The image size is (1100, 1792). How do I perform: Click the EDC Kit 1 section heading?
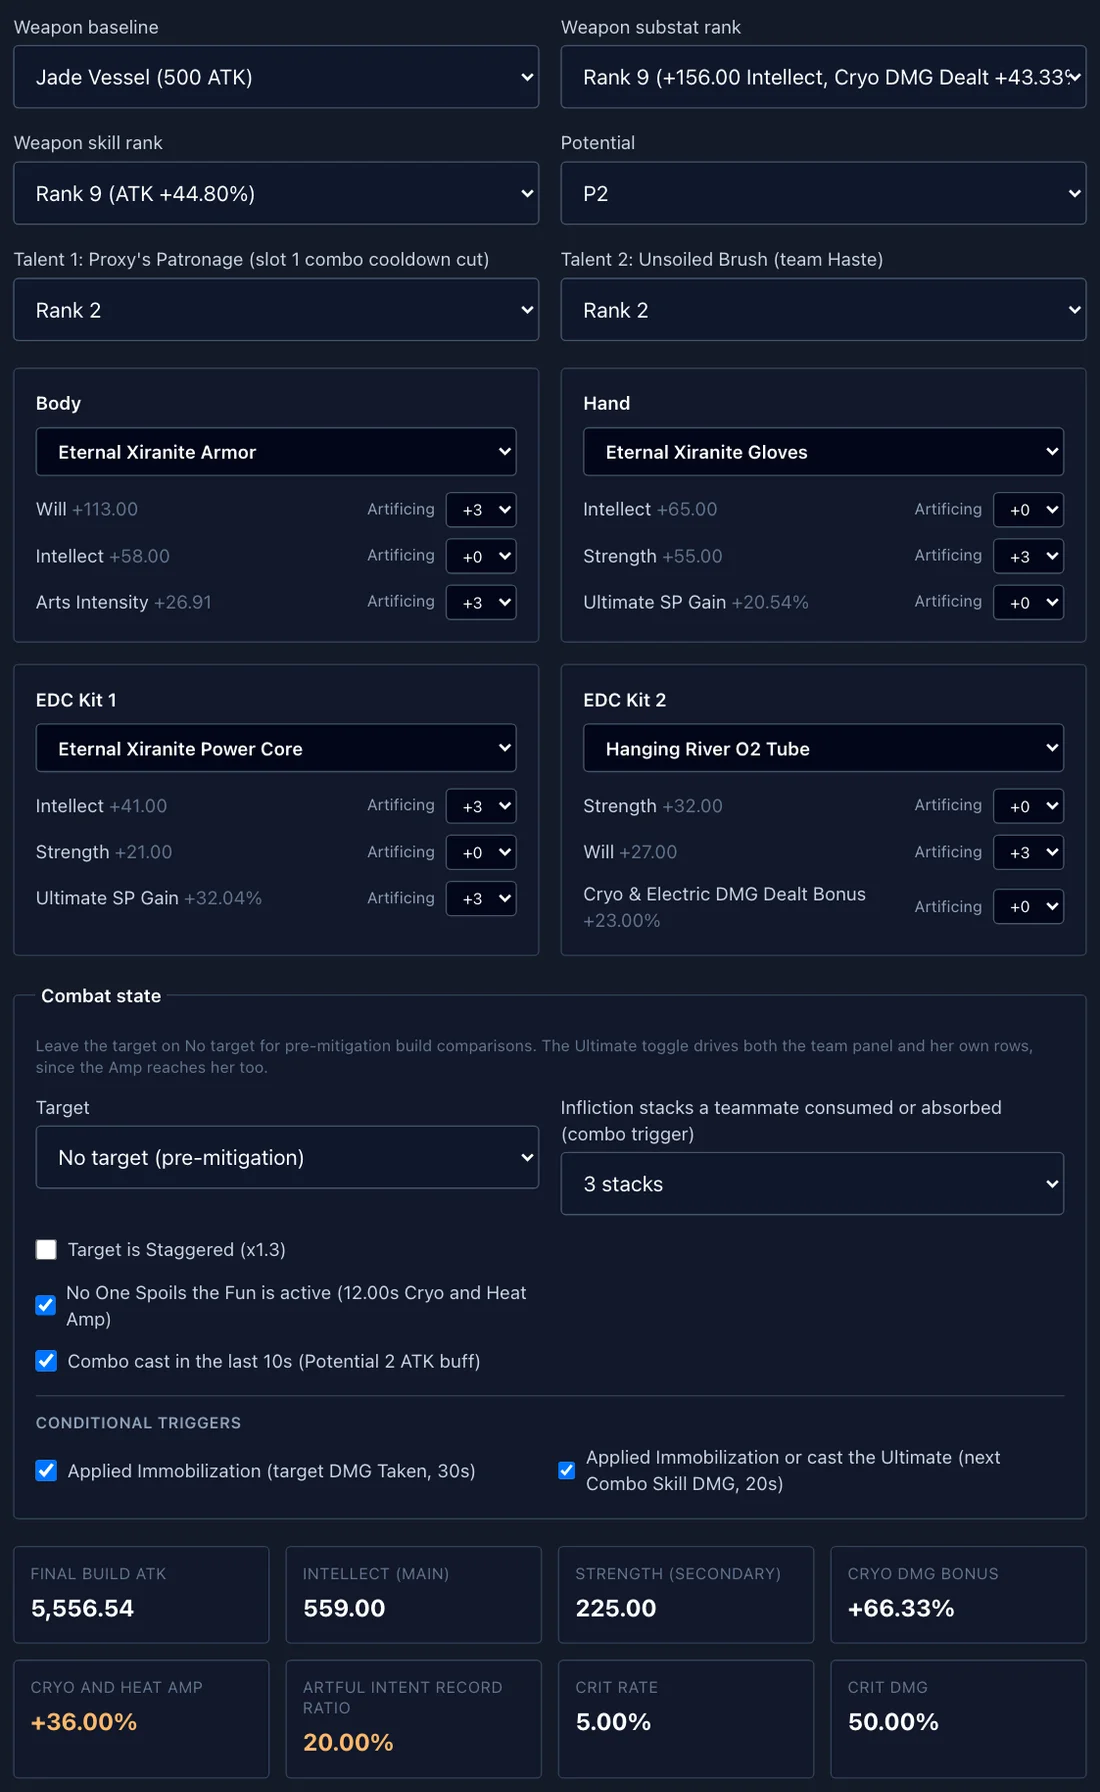coord(76,700)
